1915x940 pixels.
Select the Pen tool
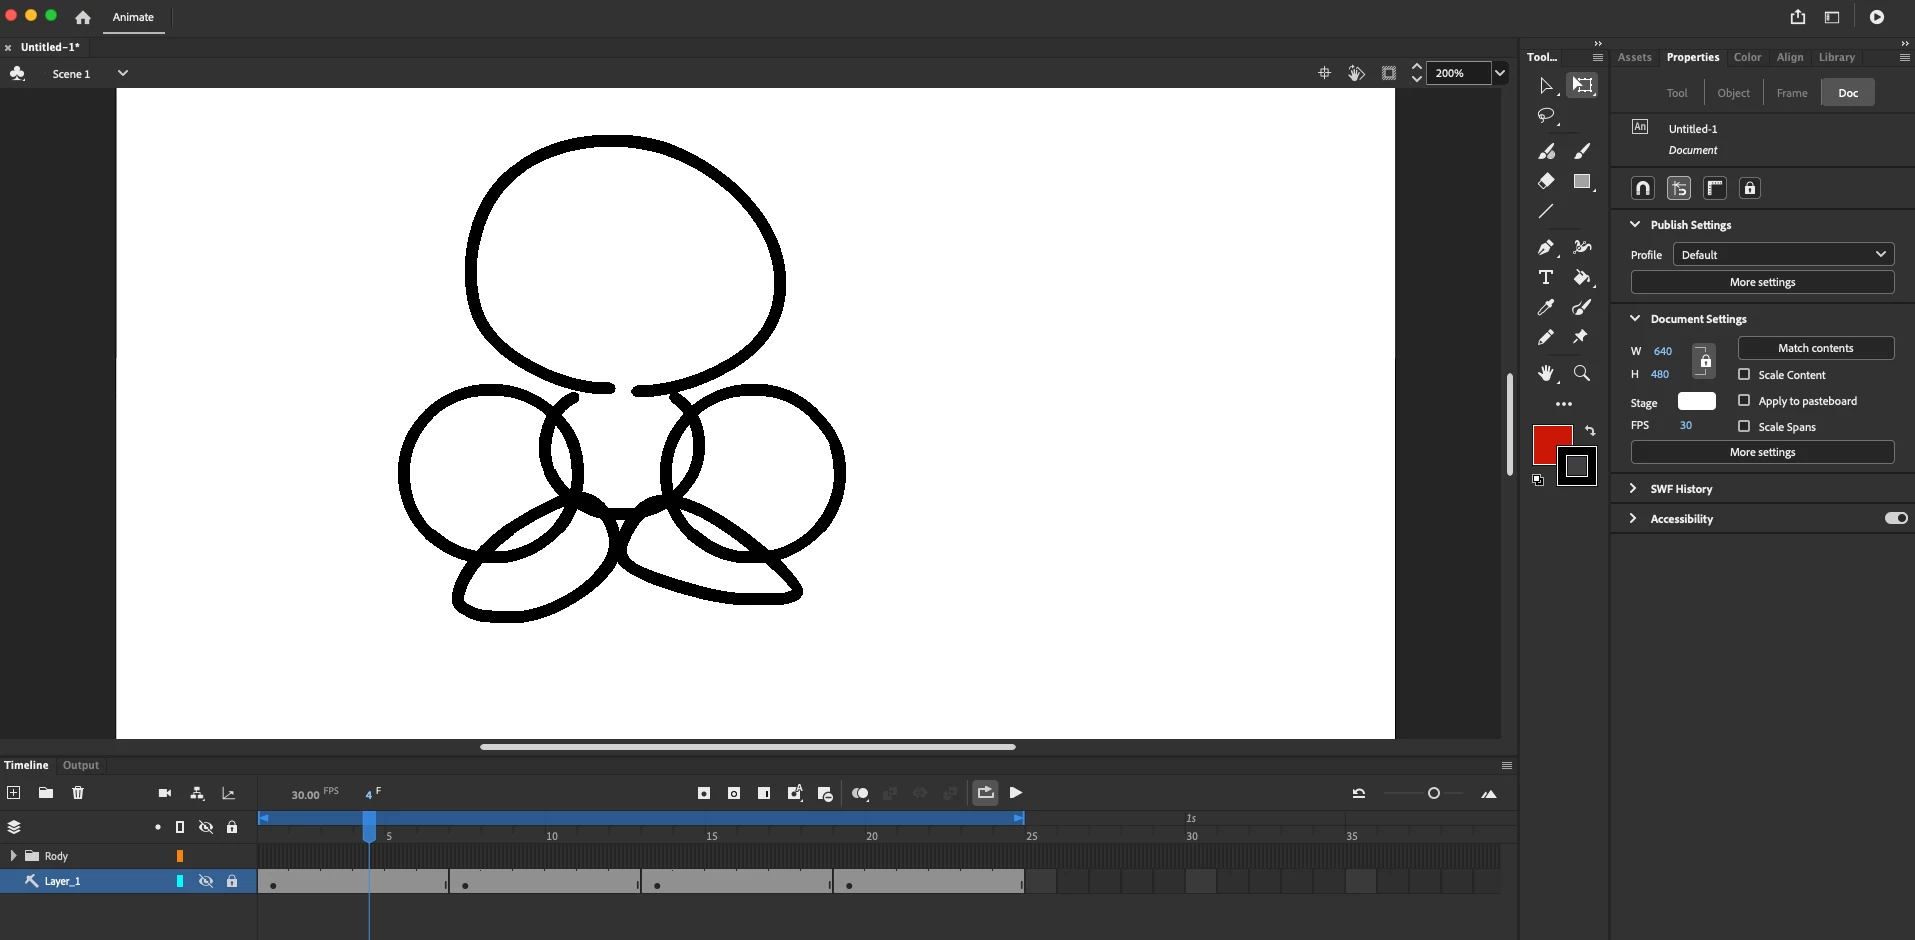pyautogui.click(x=1546, y=247)
